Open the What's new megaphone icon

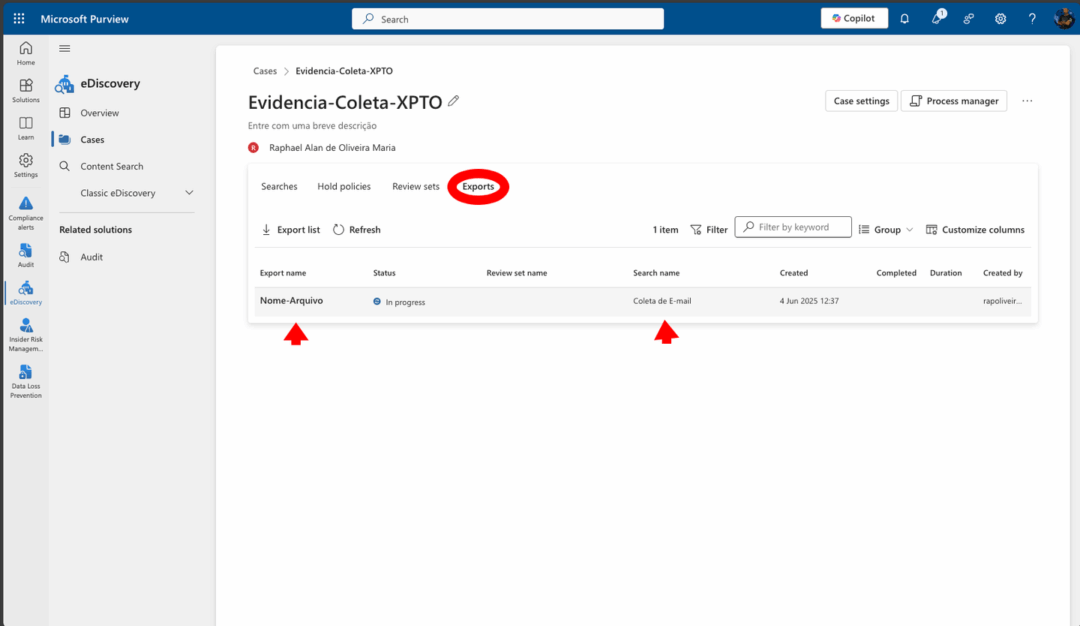coord(937,18)
